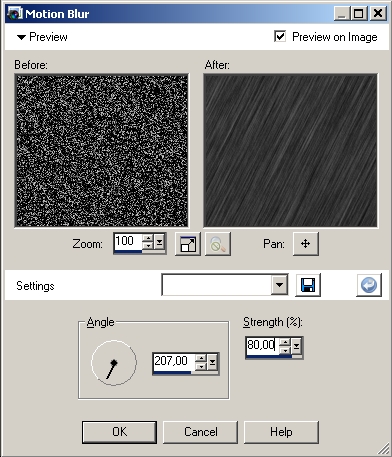Open Help for Motion Blur

click(281, 432)
